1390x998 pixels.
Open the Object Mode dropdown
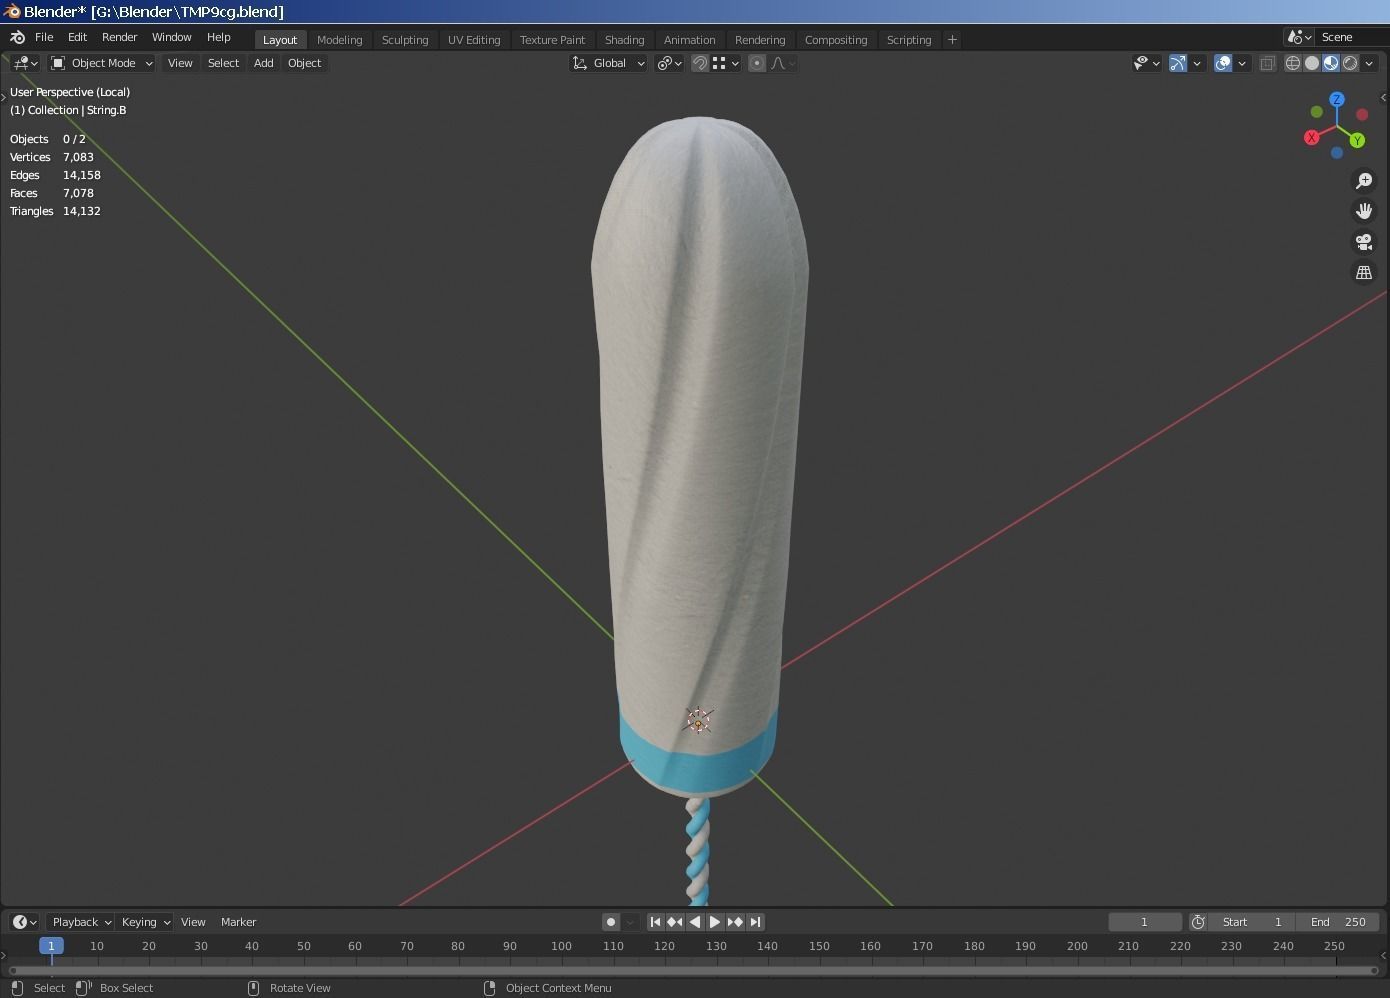pos(102,63)
